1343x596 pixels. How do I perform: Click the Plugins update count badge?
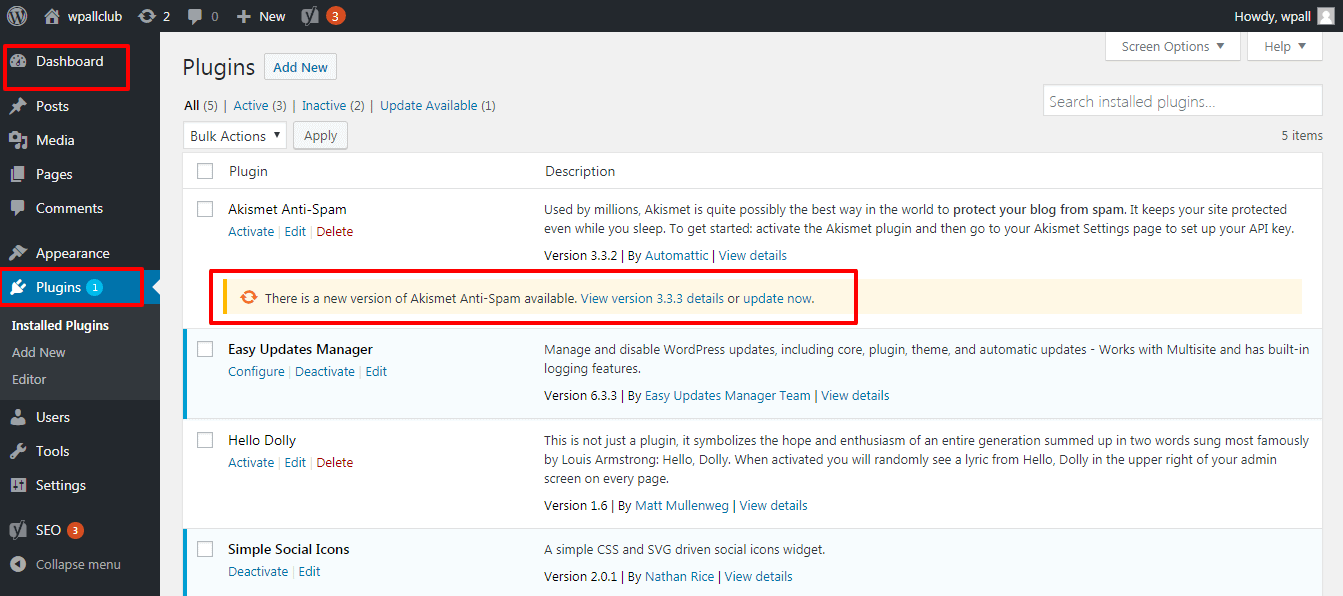point(94,287)
